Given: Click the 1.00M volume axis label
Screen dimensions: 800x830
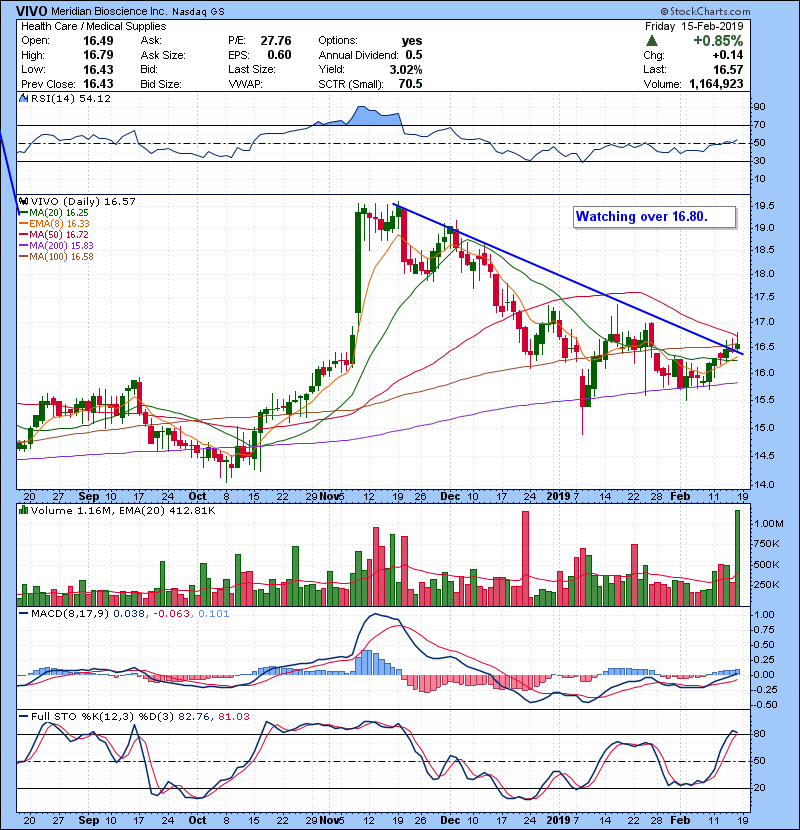Looking at the screenshot, I should (x=768, y=524).
